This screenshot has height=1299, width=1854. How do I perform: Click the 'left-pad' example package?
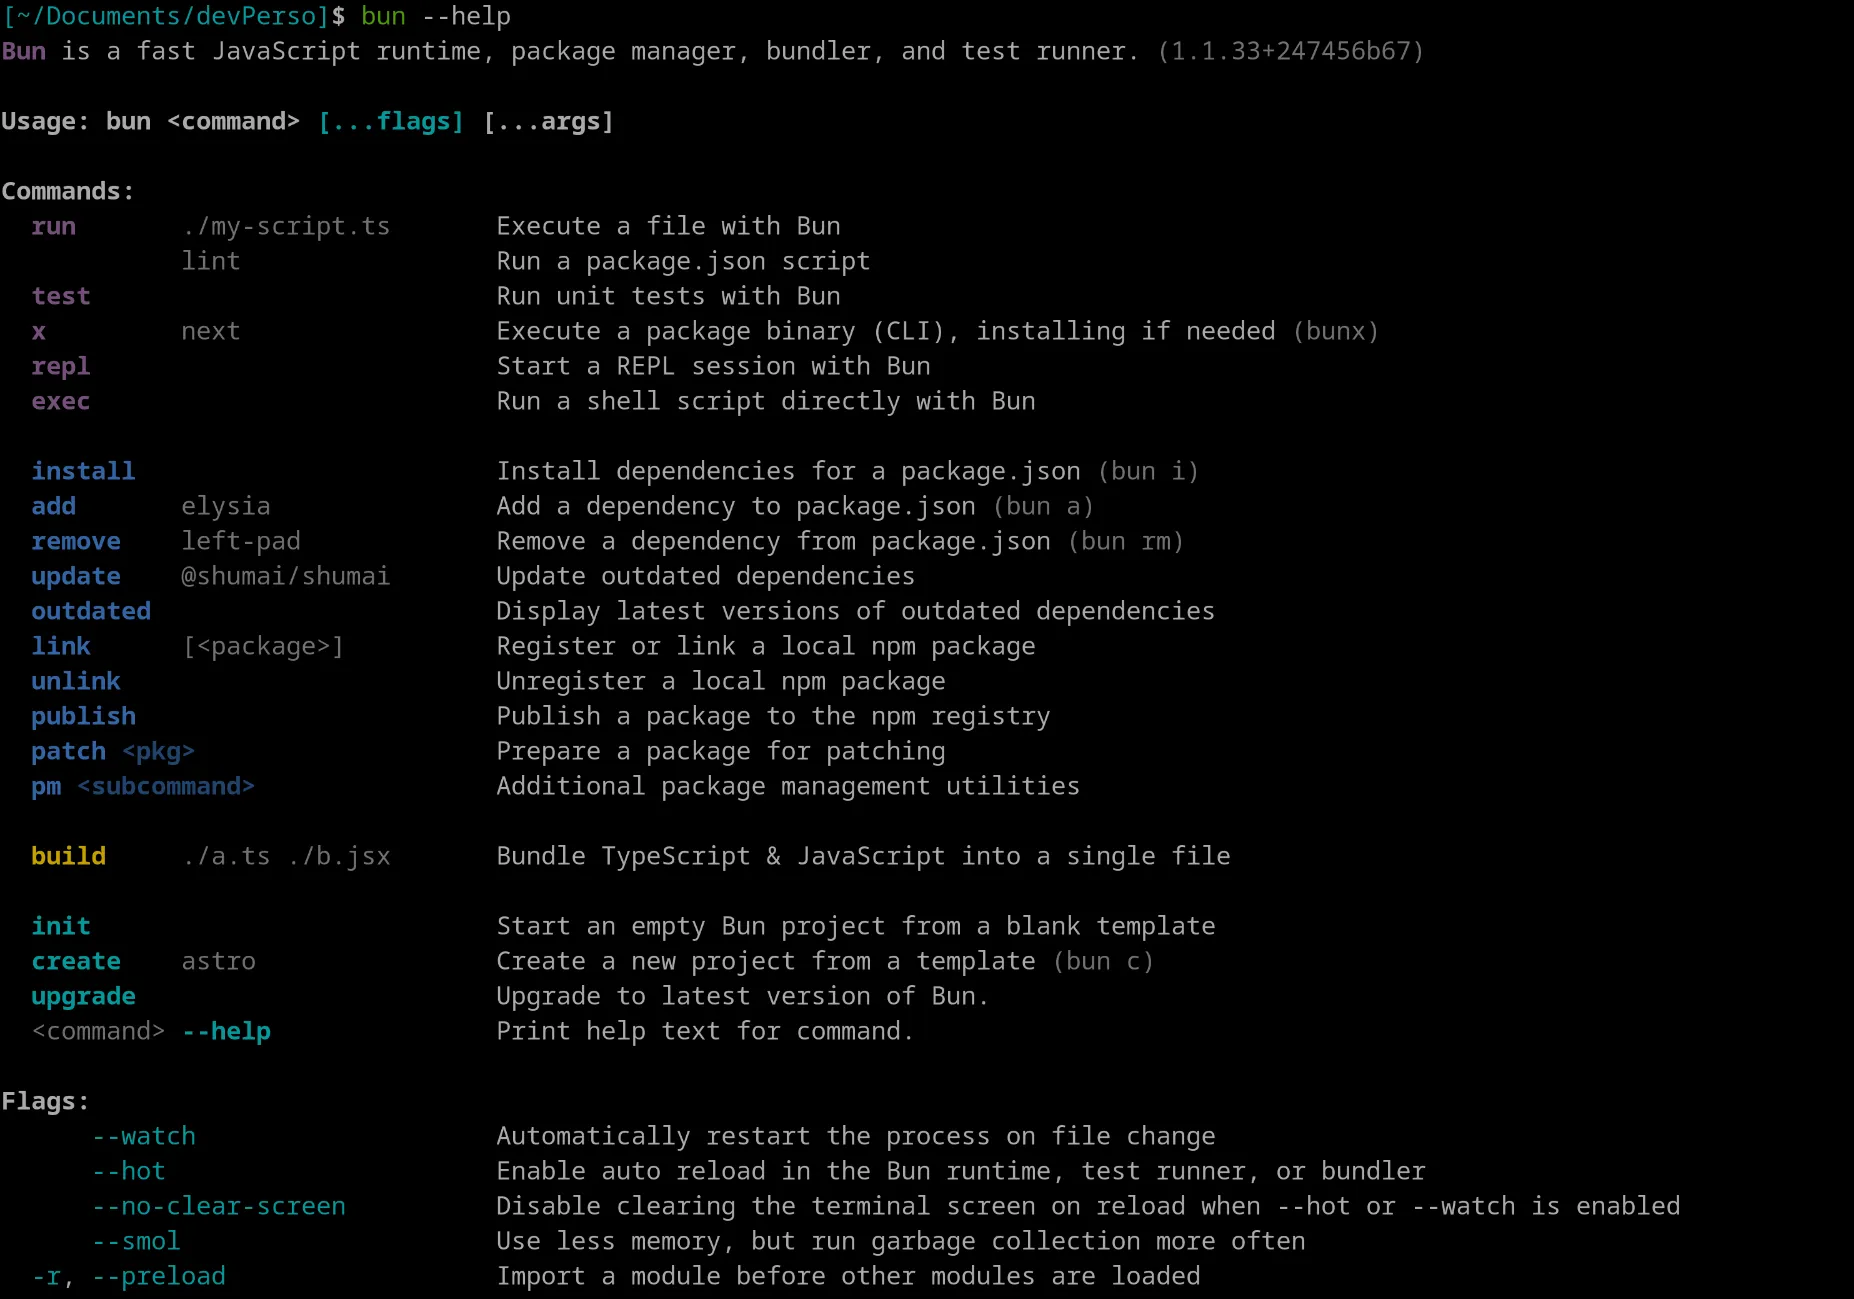point(241,542)
